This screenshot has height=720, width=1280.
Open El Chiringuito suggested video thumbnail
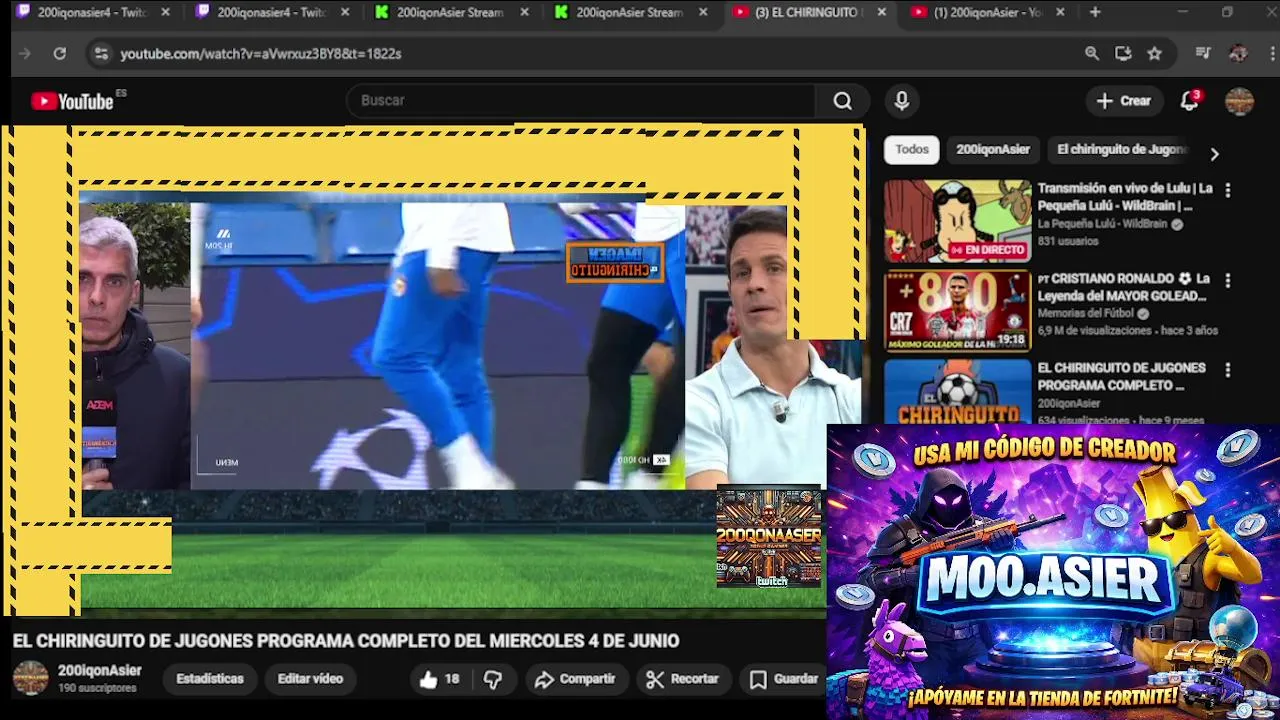(957, 392)
